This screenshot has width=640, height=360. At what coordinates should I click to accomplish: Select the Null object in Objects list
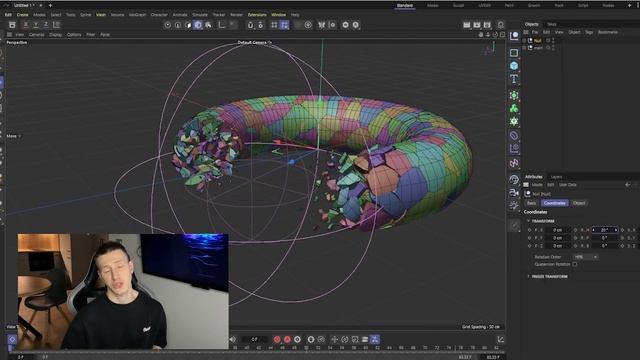(538, 40)
